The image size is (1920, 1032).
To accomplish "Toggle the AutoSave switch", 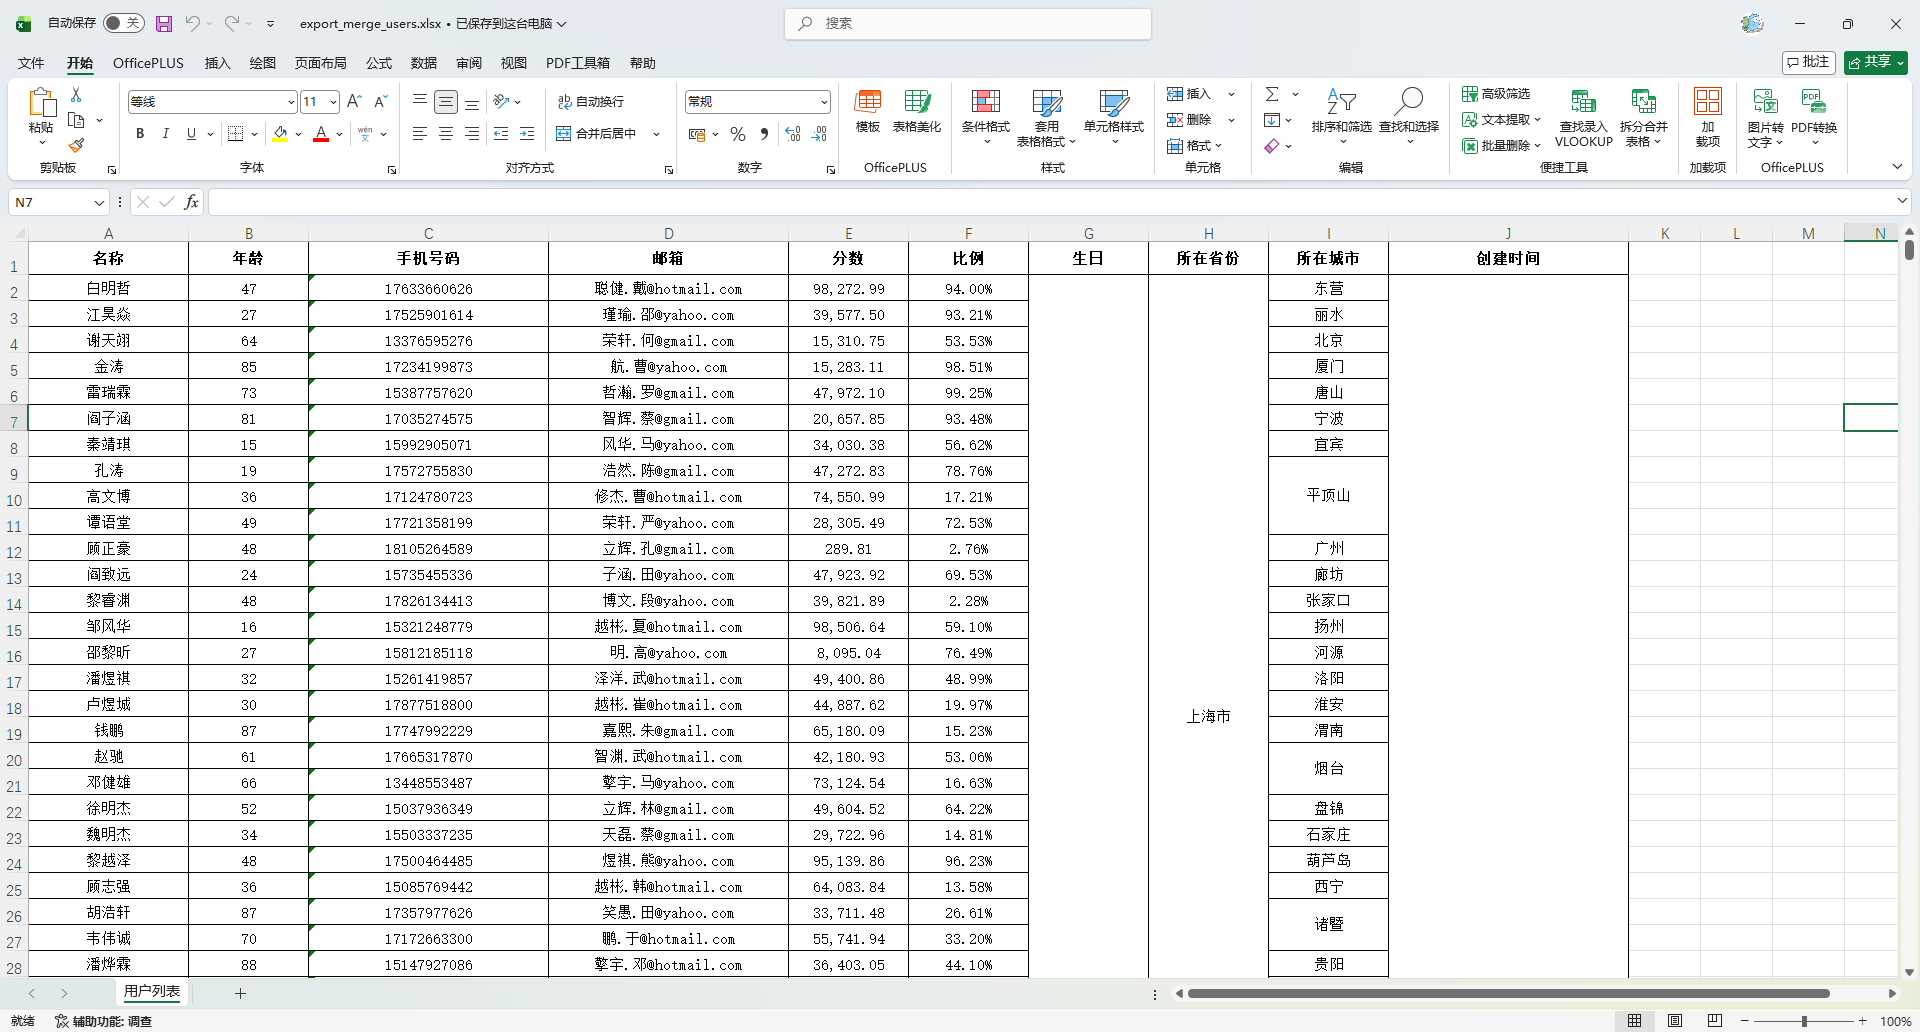I will (124, 23).
